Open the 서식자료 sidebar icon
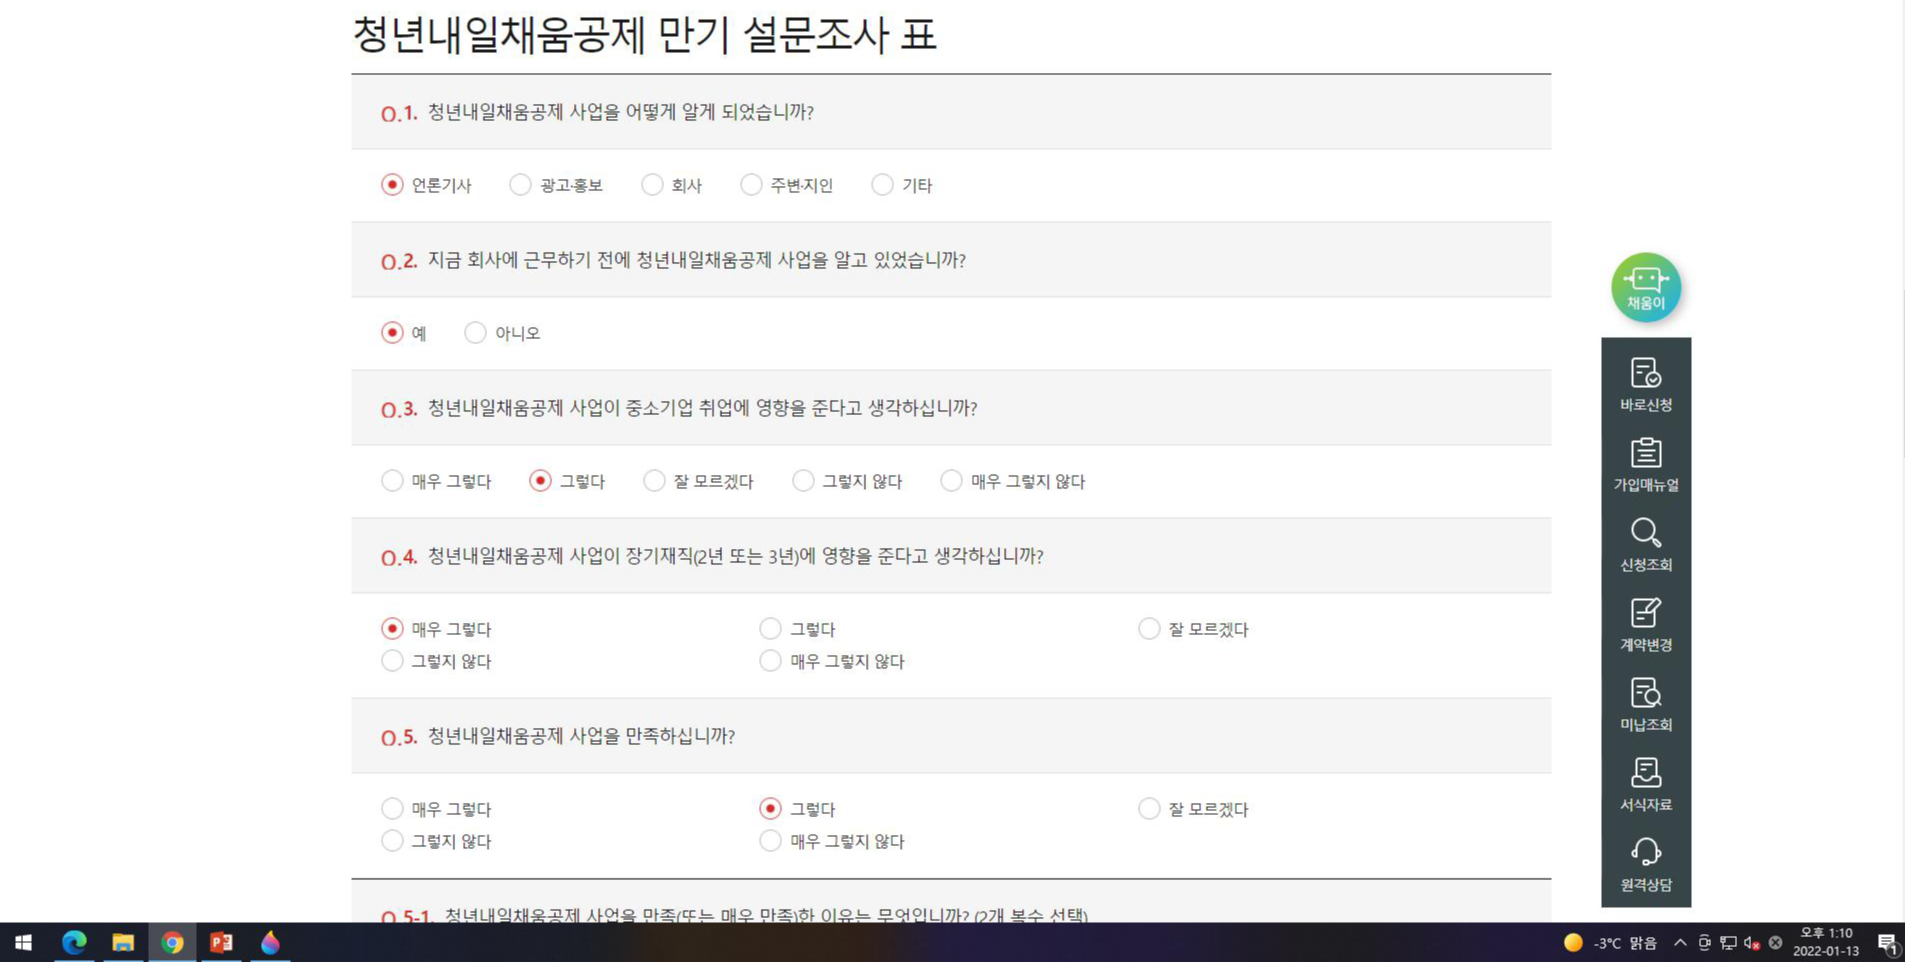 click(x=1645, y=785)
